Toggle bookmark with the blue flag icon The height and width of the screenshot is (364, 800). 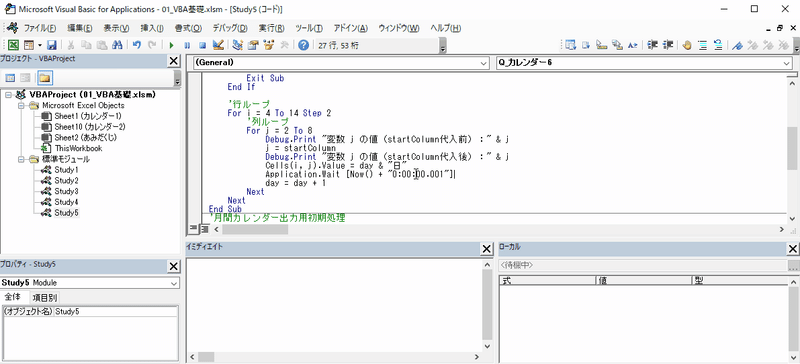click(737, 45)
